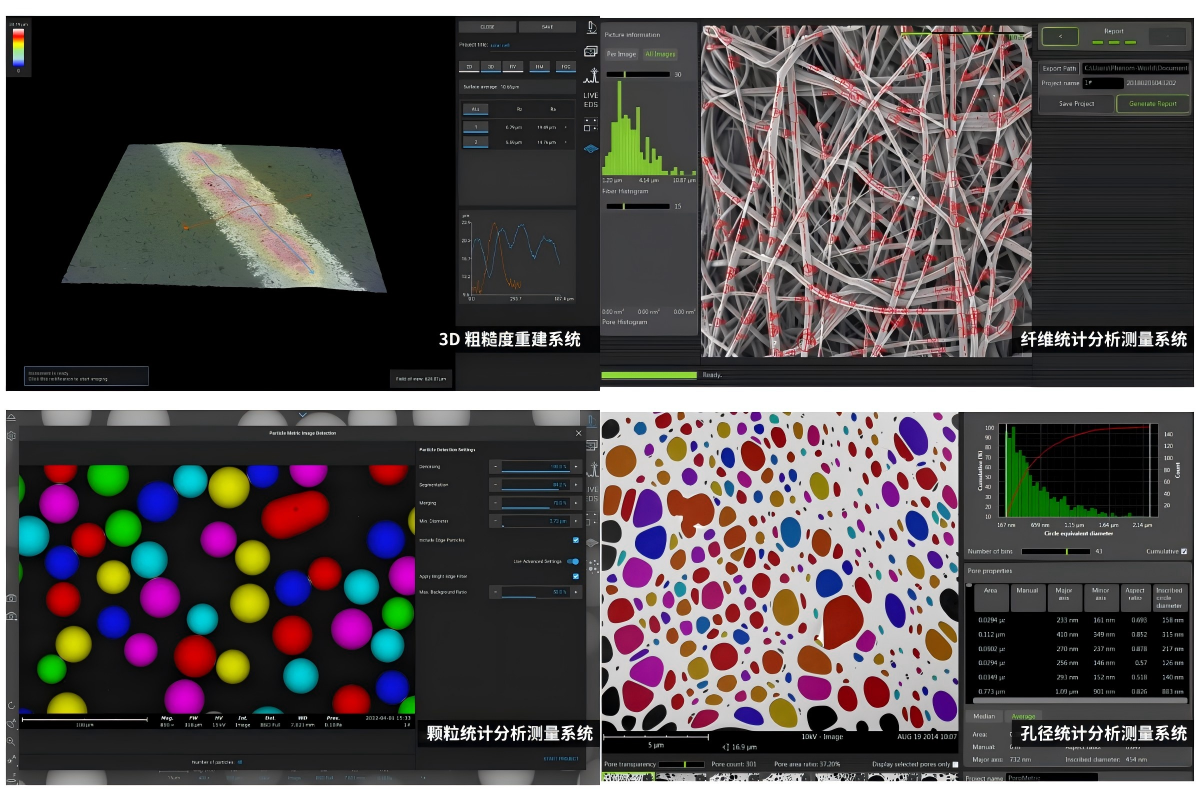1200x800 pixels.
Task: Select the blue 3D surface layer icon
Action: (x=591, y=148)
